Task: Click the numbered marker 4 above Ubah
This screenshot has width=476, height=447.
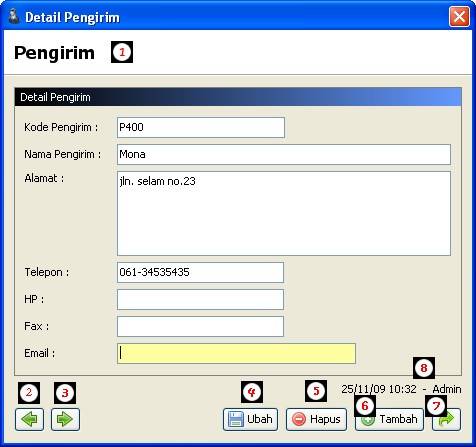Action: (x=252, y=392)
